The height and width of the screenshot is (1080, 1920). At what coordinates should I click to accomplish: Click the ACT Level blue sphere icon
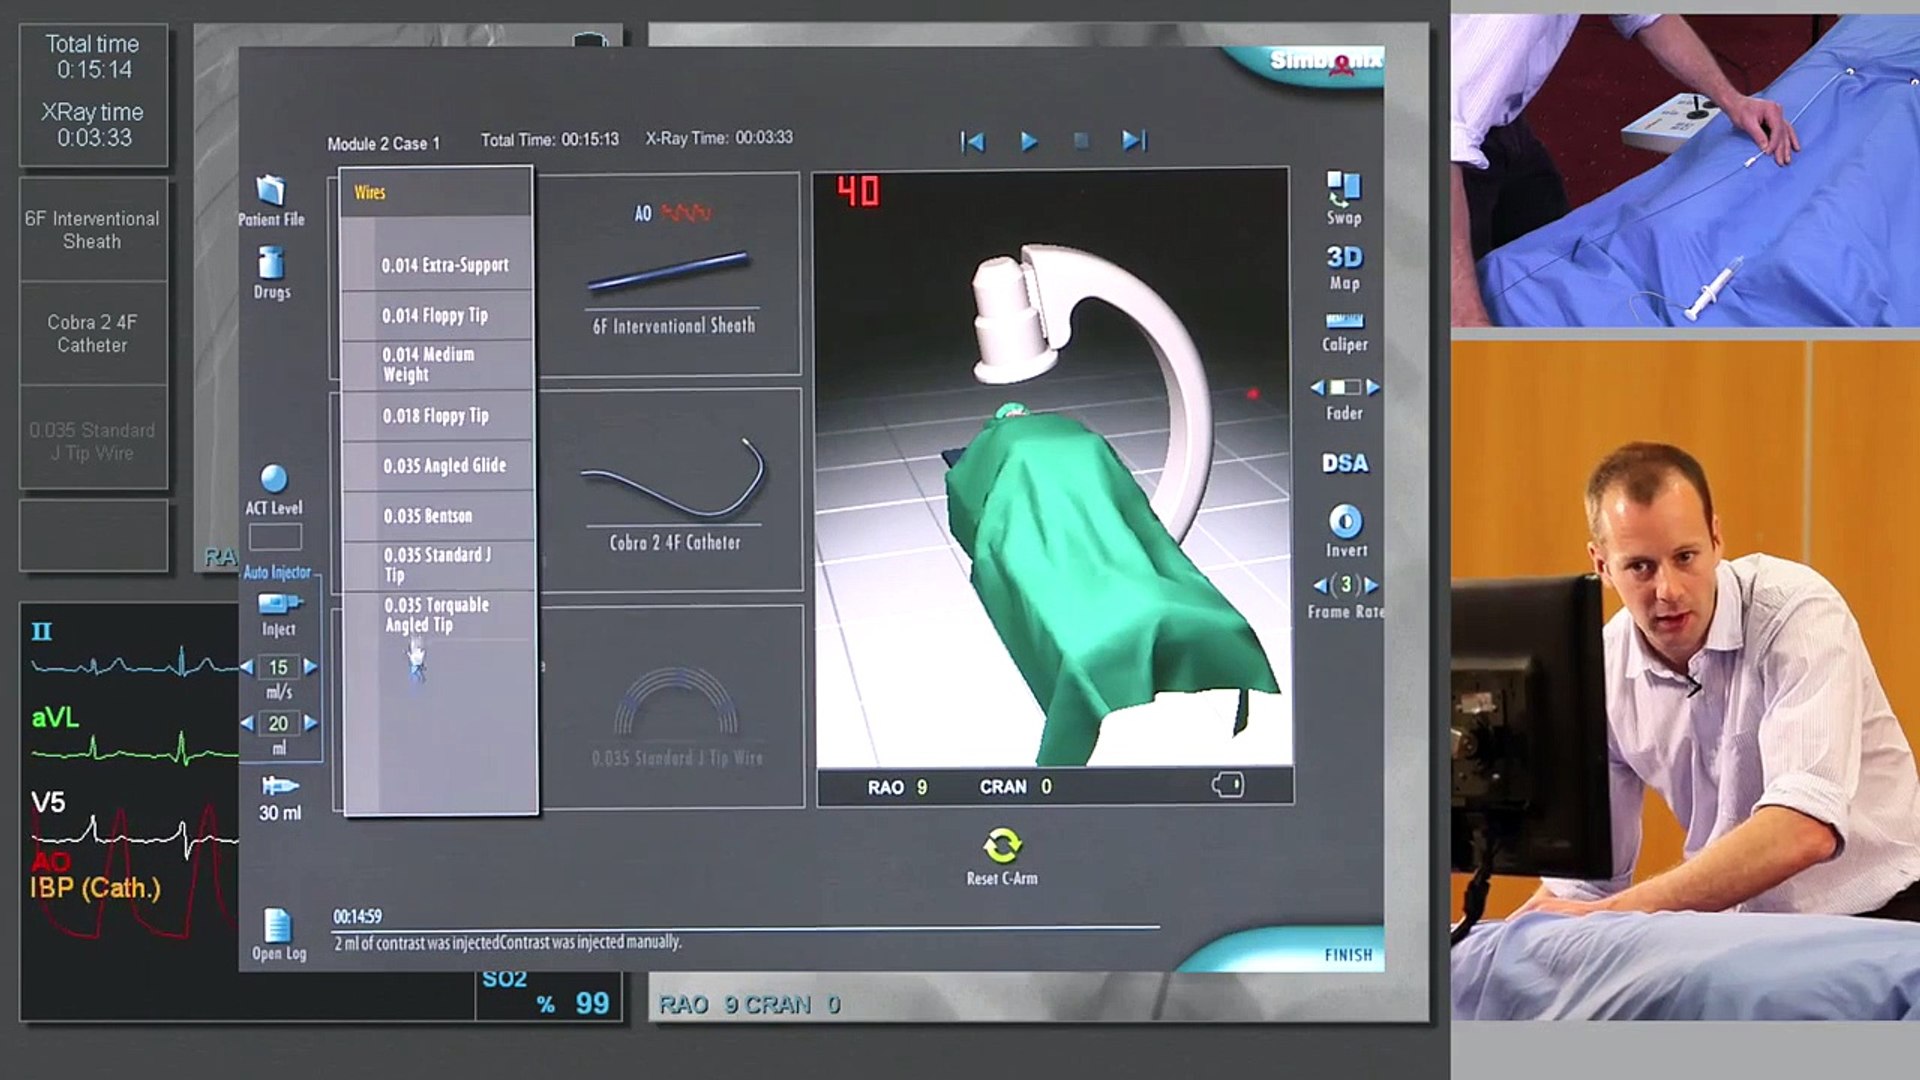click(x=273, y=478)
